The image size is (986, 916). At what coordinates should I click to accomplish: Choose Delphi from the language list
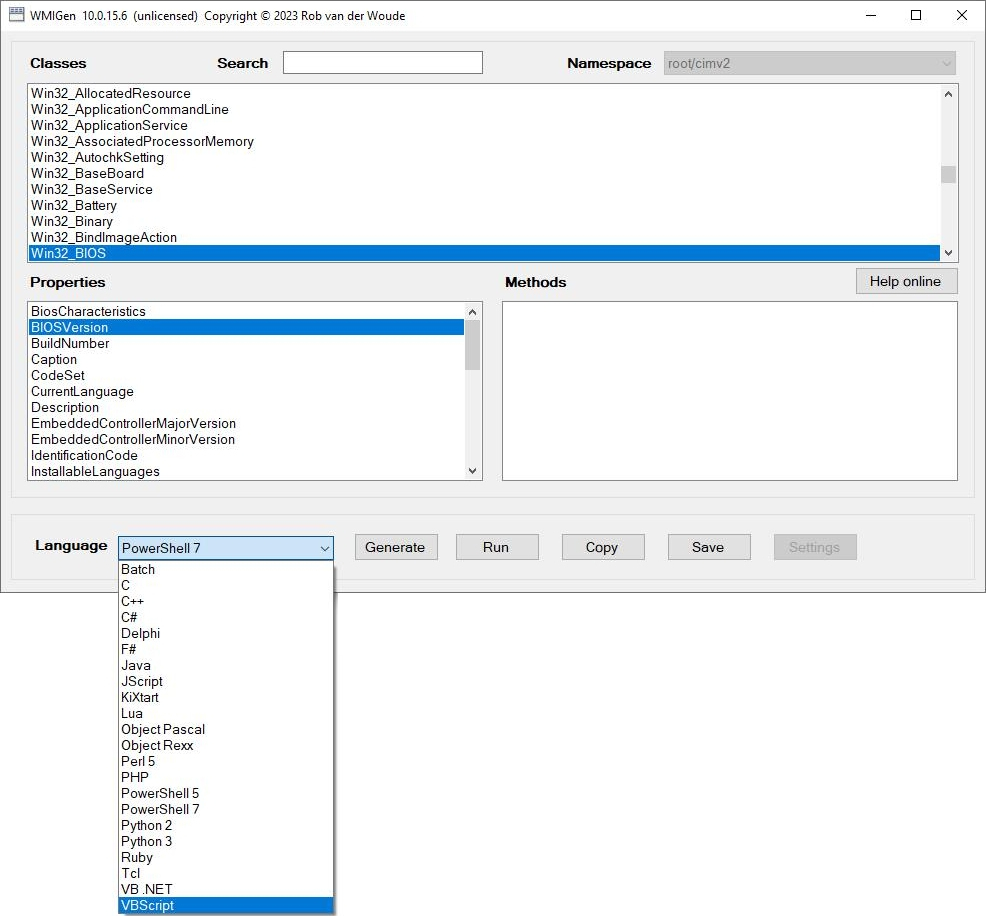226,633
